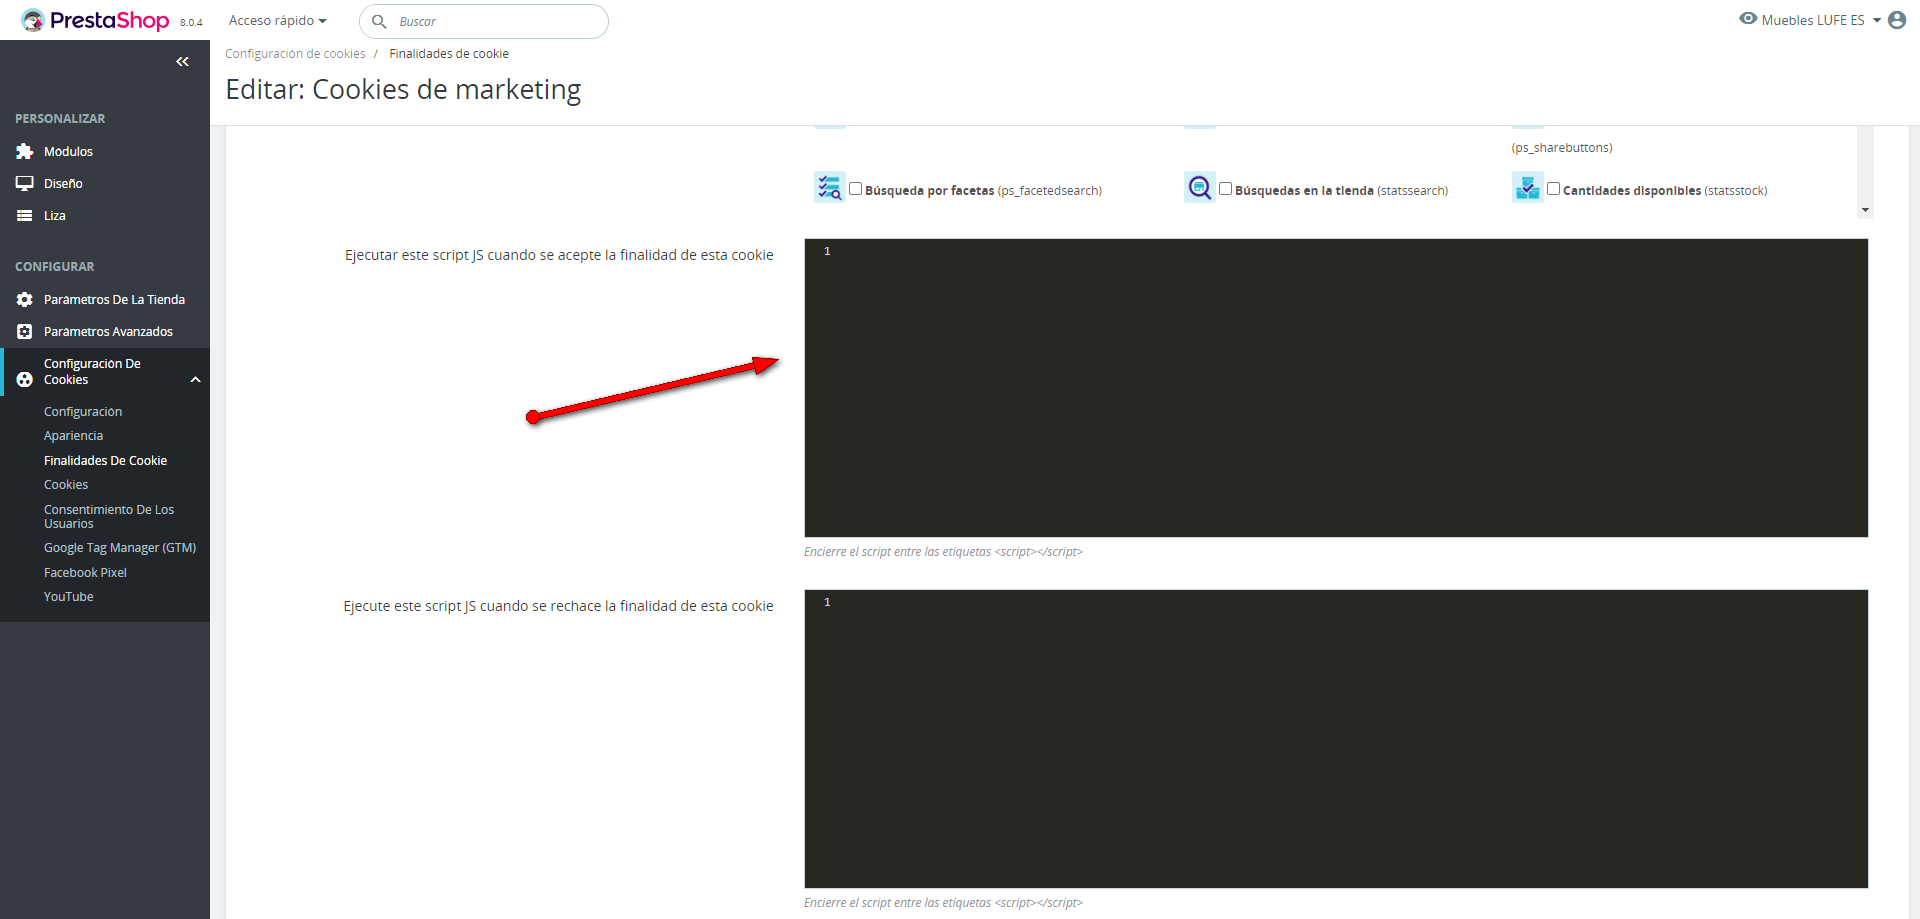Click the Búsqueda por facetas module icon
Viewport: 1920px width, 919px height.
click(x=829, y=187)
